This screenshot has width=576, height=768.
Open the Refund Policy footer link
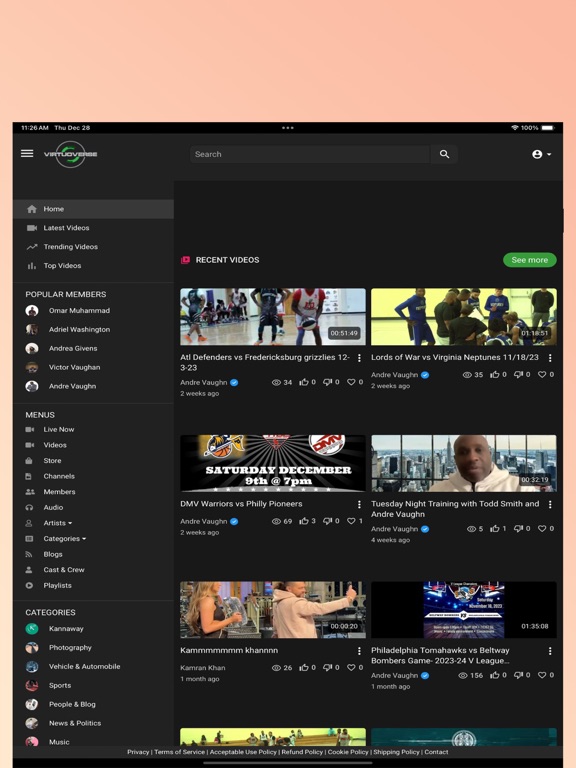tap(302, 752)
